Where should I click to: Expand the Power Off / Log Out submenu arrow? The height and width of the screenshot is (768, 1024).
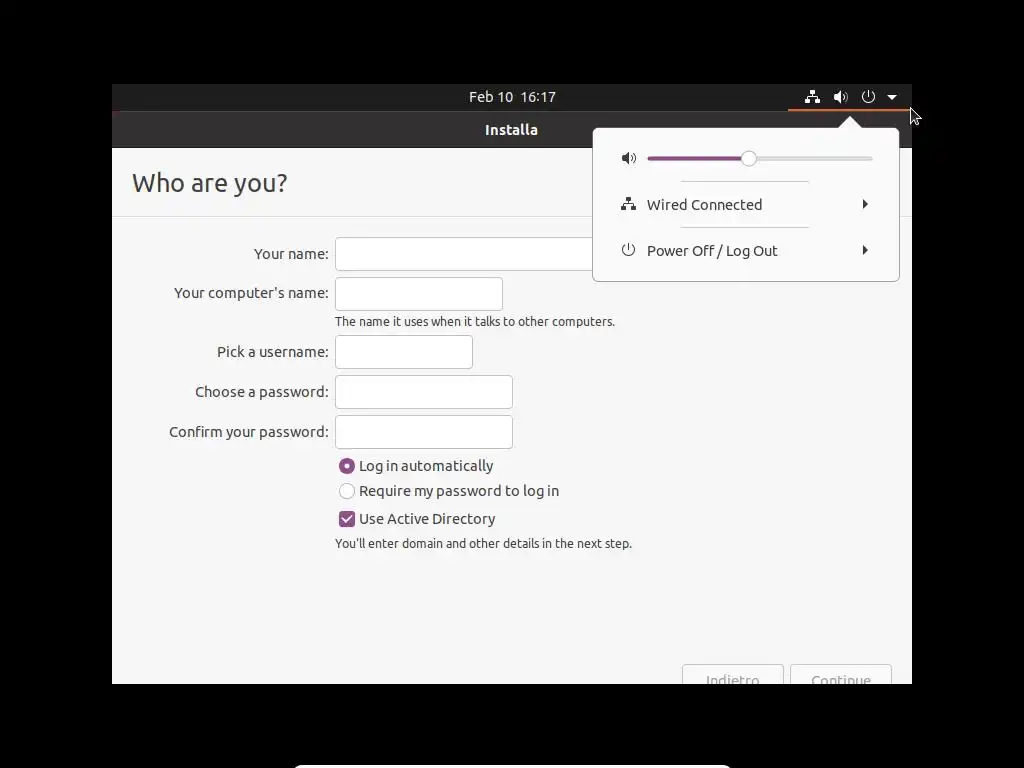865,250
